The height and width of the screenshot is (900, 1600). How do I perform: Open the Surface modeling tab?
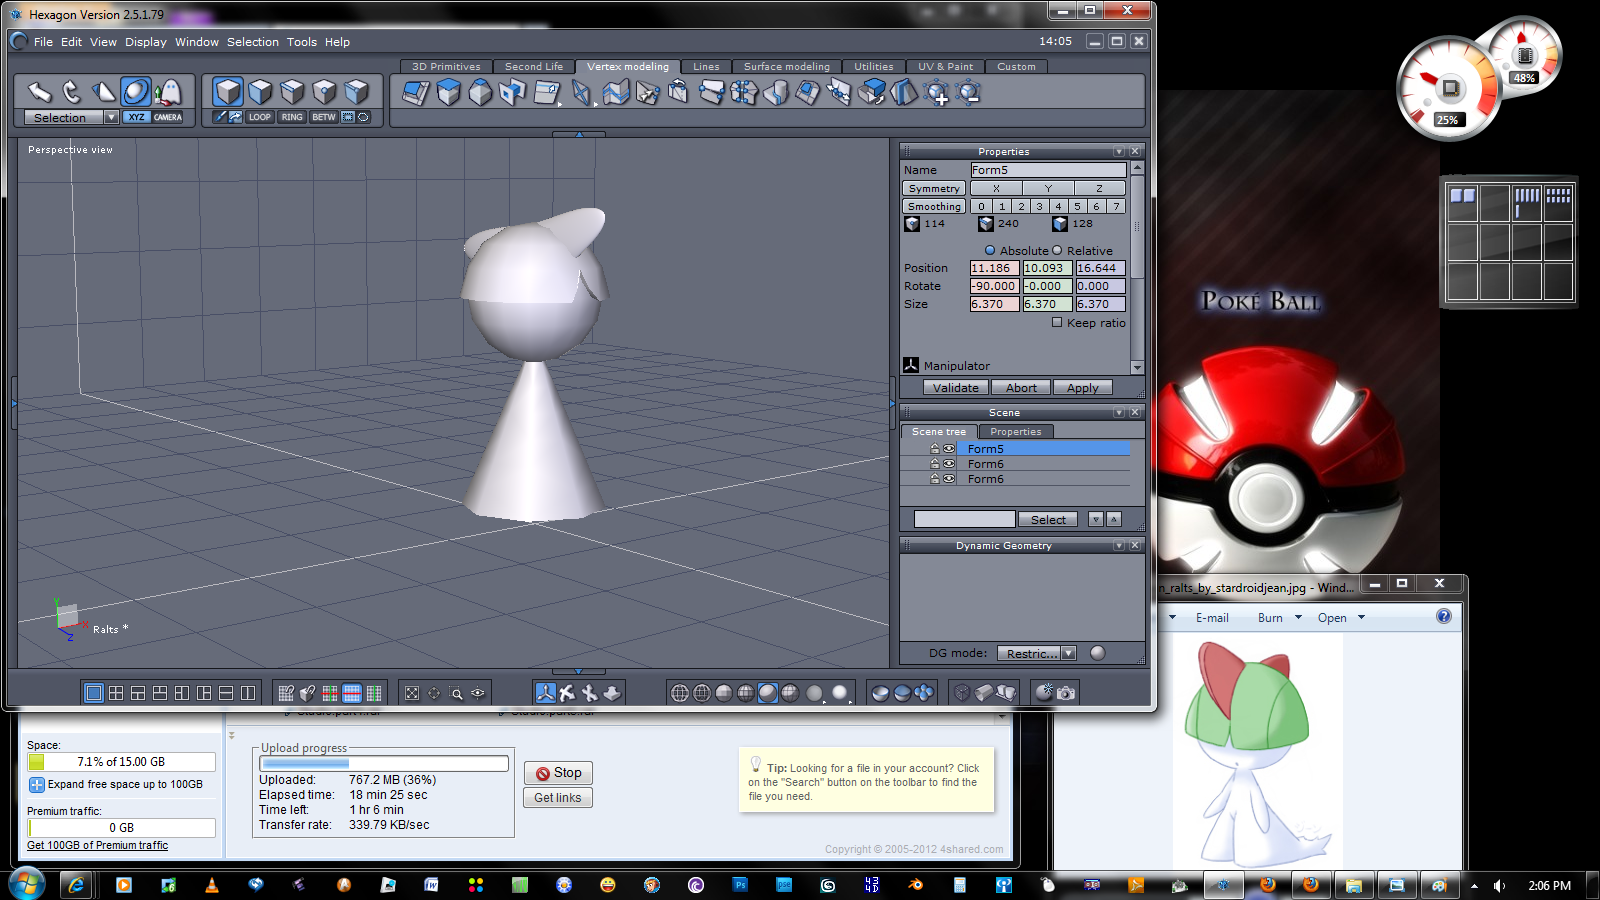pyautogui.click(x=786, y=67)
